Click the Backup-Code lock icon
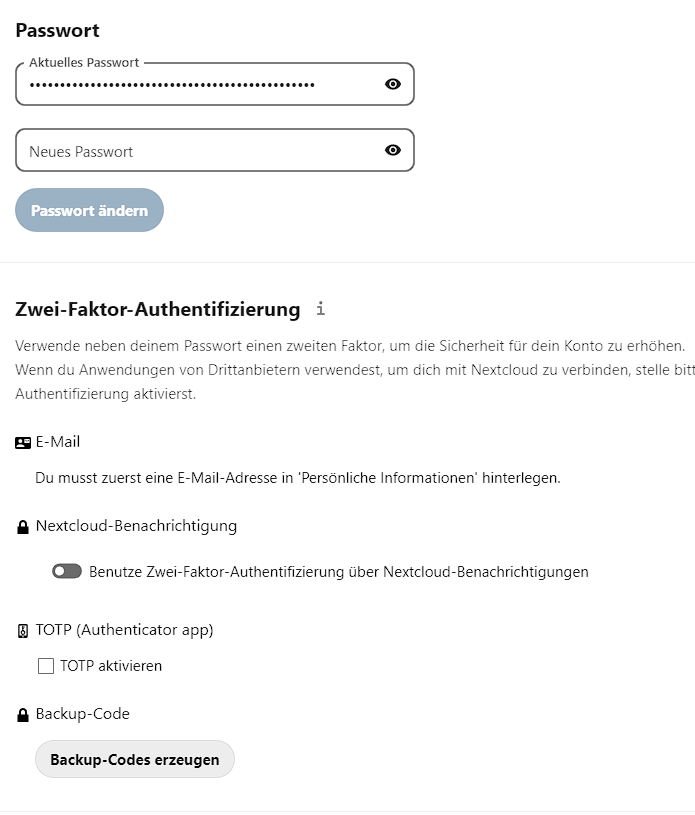The width and height of the screenshot is (695, 815). [23, 715]
